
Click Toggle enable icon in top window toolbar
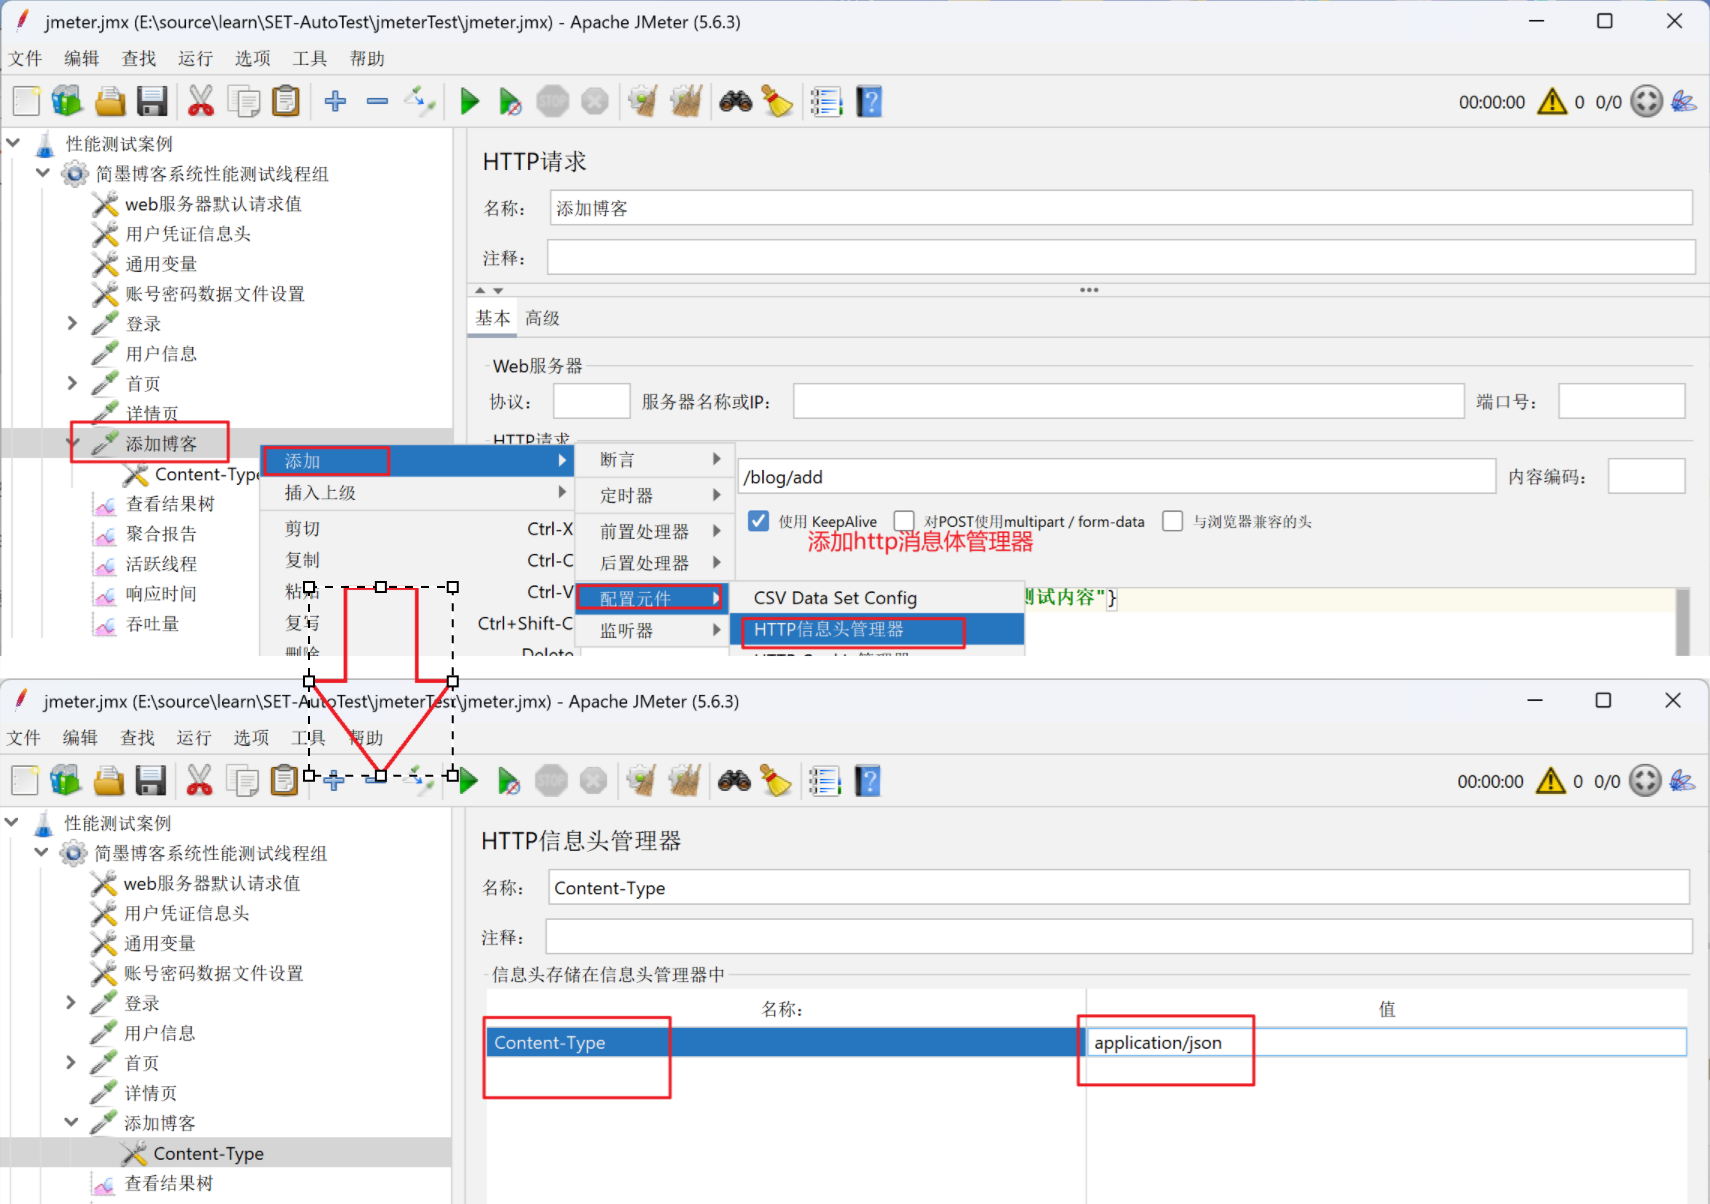pyautogui.click(x=420, y=101)
